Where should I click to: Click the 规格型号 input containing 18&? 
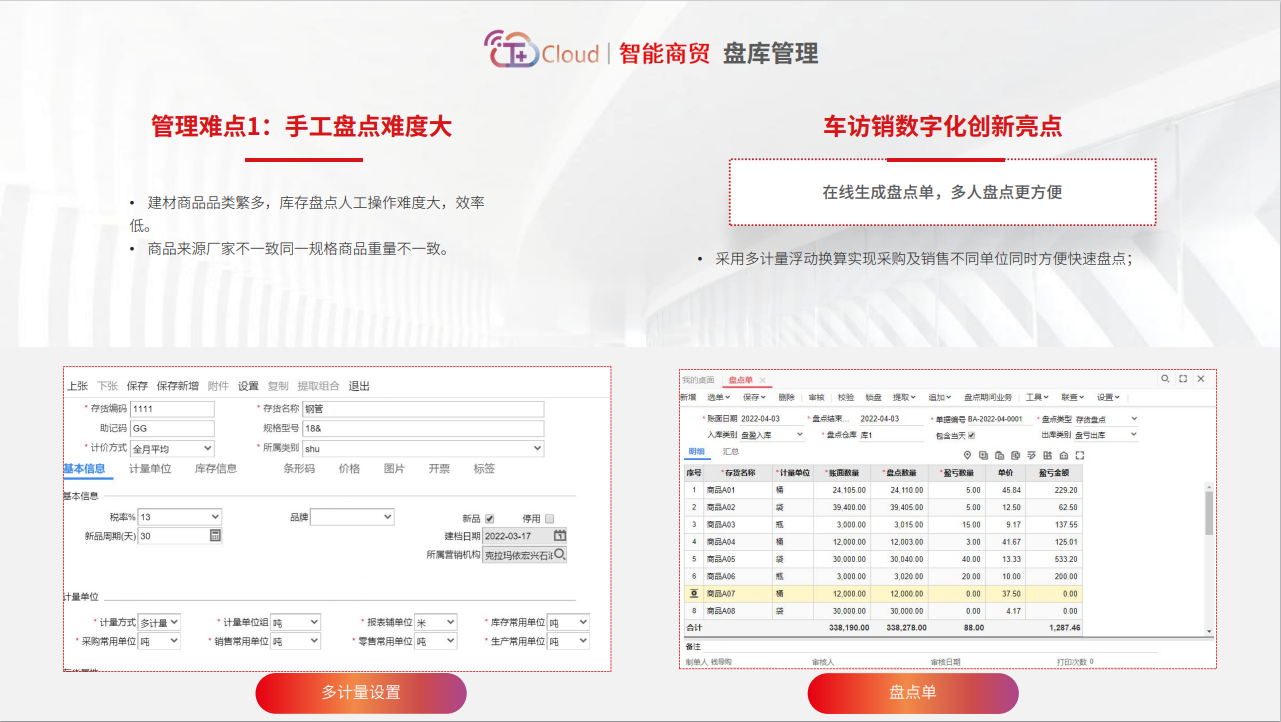point(423,429)
